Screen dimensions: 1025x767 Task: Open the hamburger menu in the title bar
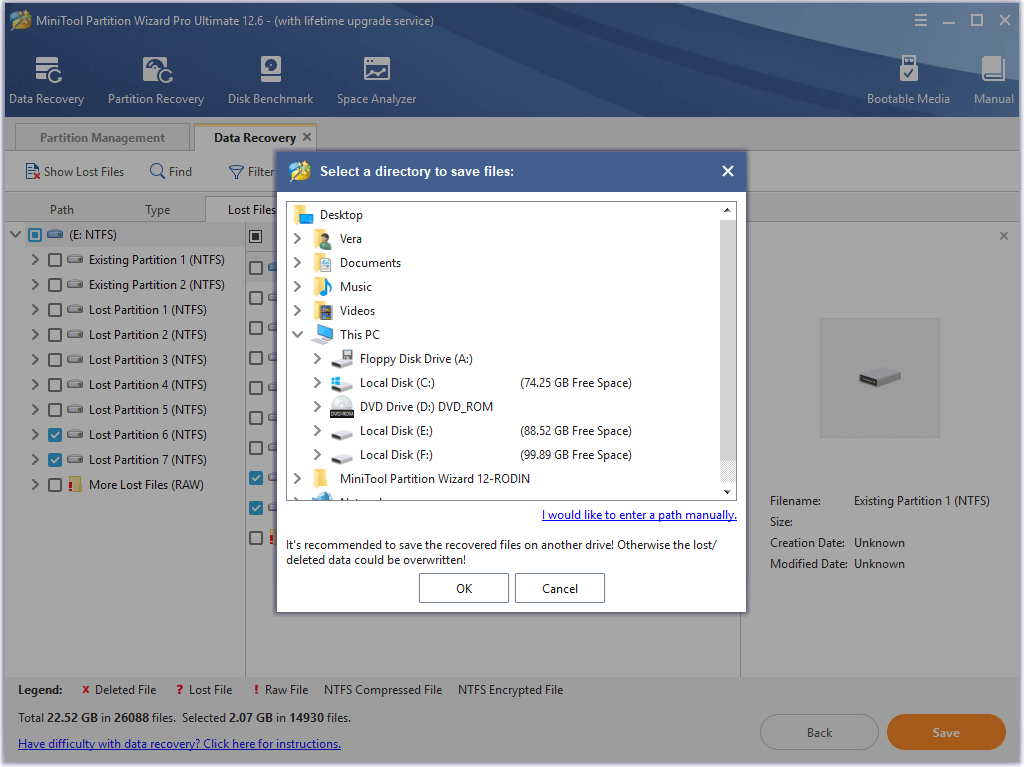click(x=920, y=20)
